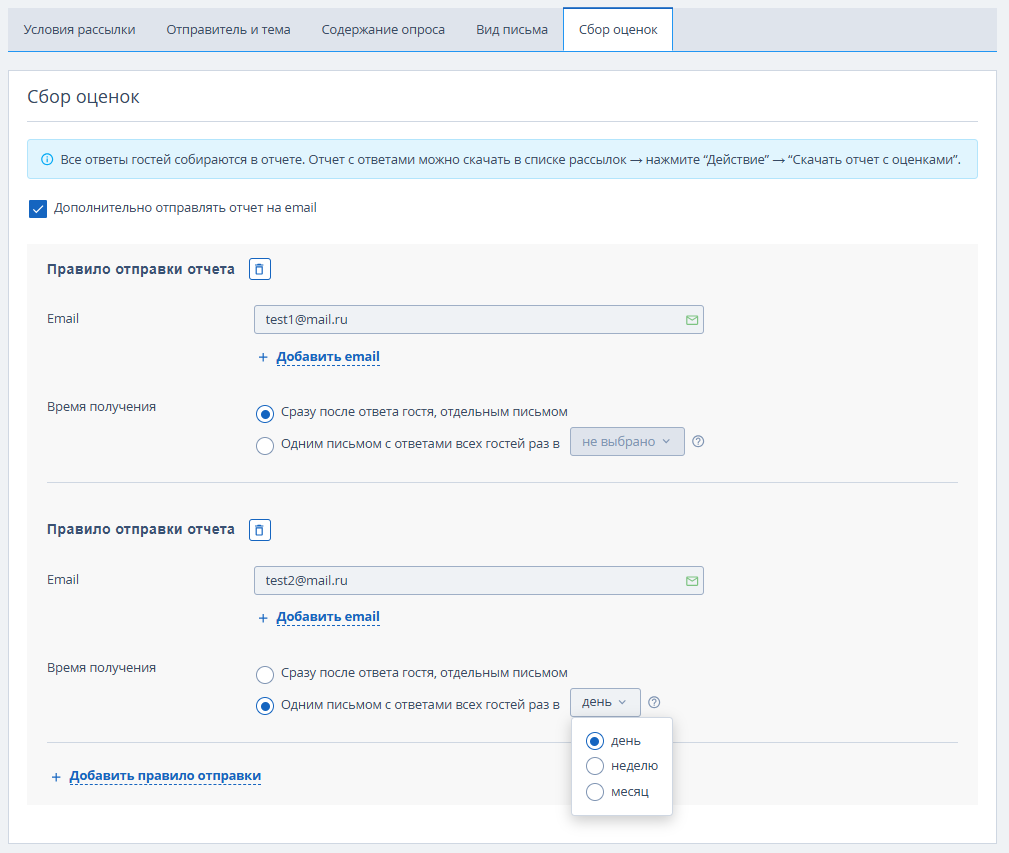
Task: Uncheck 'Дополнительно отправлять отчет на email'
Action: point(38,208)
